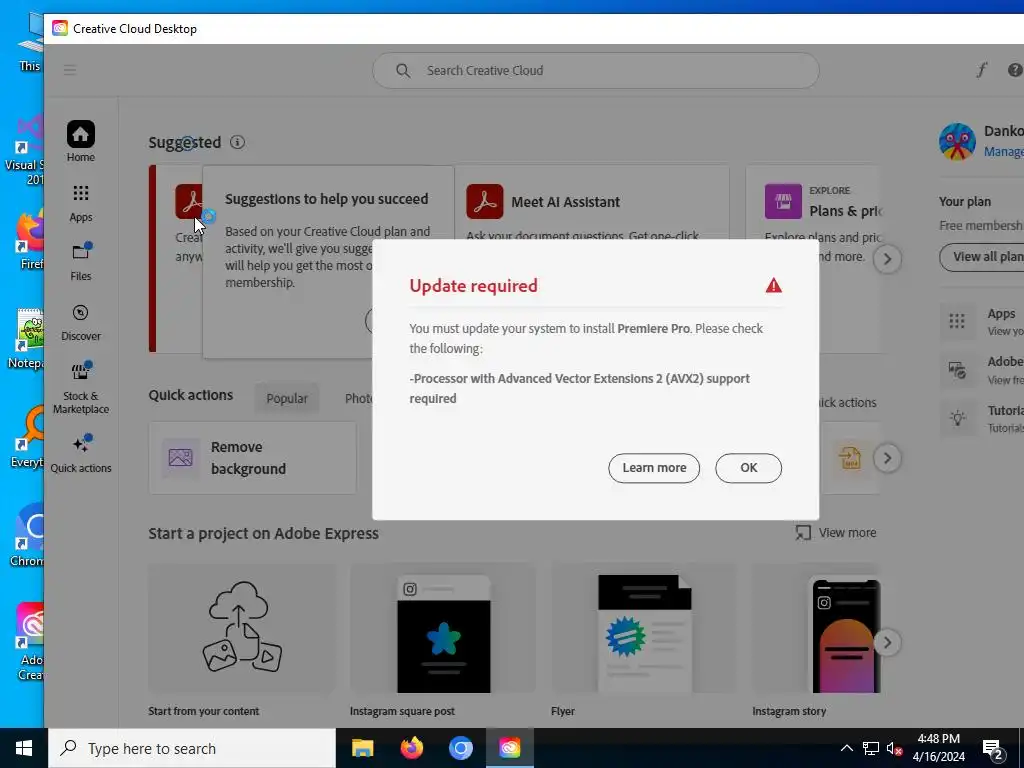
Task: Click the Apps grid icon in right panel
Action: 957,321
